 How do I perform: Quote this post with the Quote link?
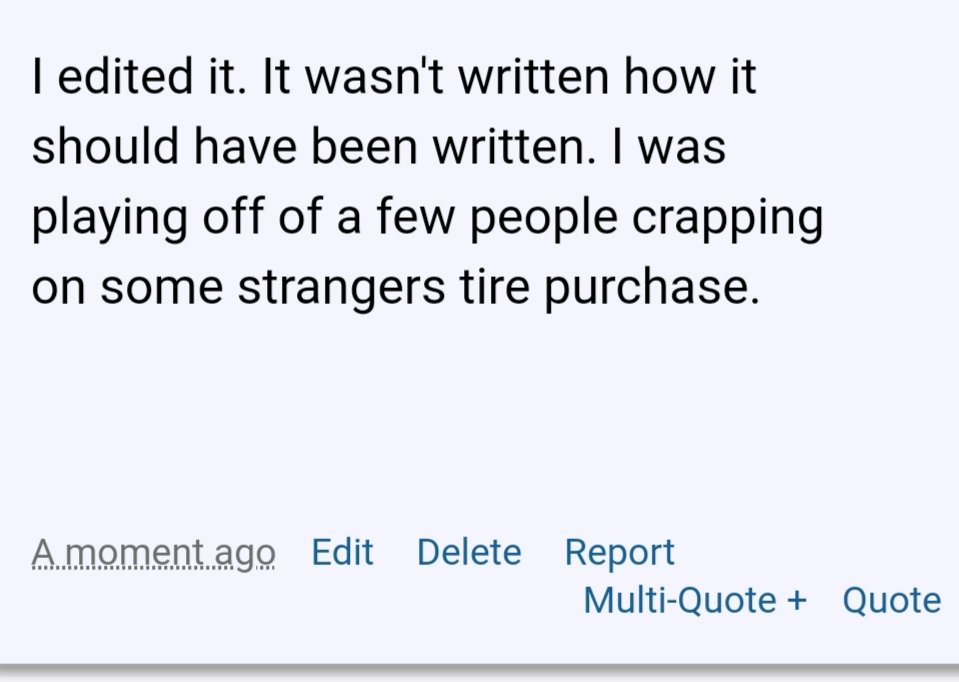click(x=892, y=601)
